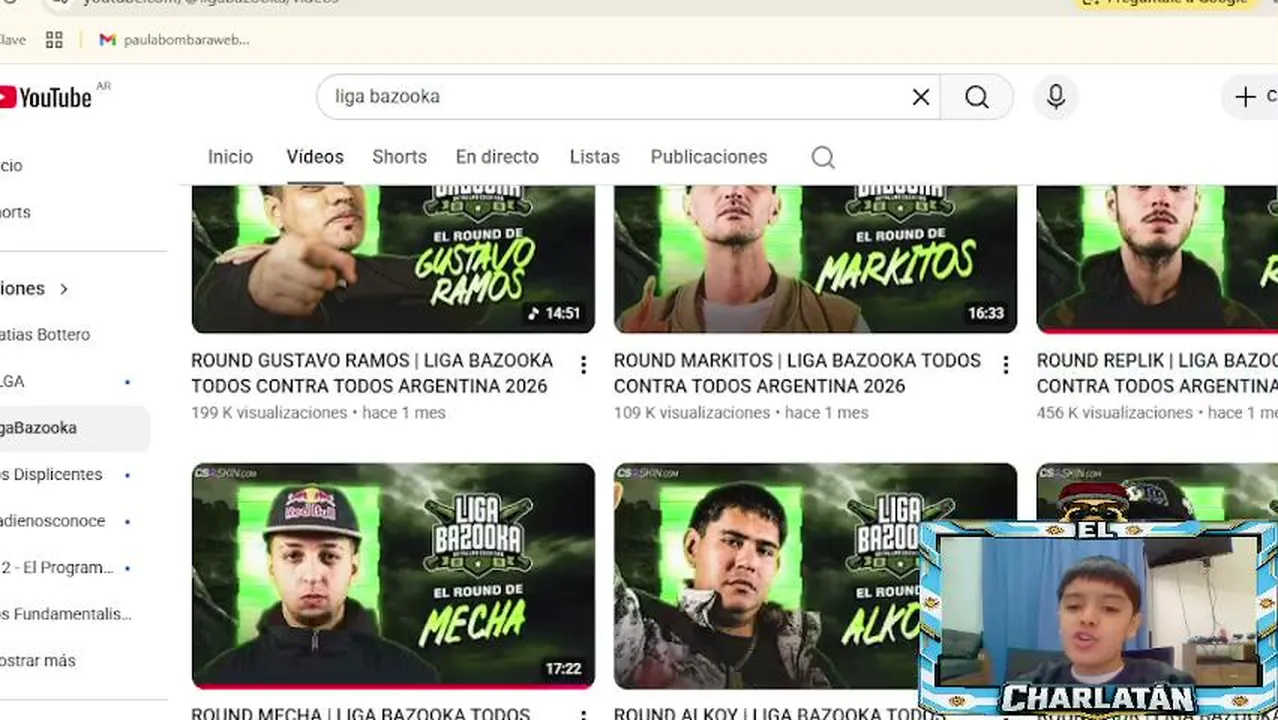Click the 16:33 duration badge
The width and height of the screenshot is (1278, 720).
[985, 313]
